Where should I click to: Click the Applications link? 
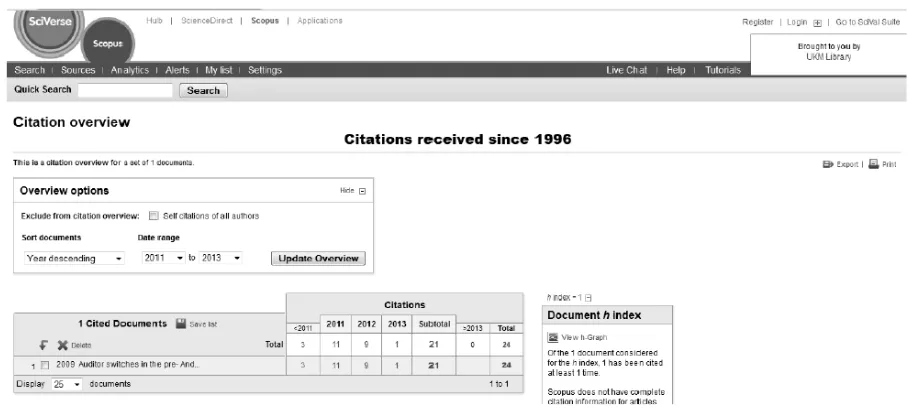click(x=320, y=20)
